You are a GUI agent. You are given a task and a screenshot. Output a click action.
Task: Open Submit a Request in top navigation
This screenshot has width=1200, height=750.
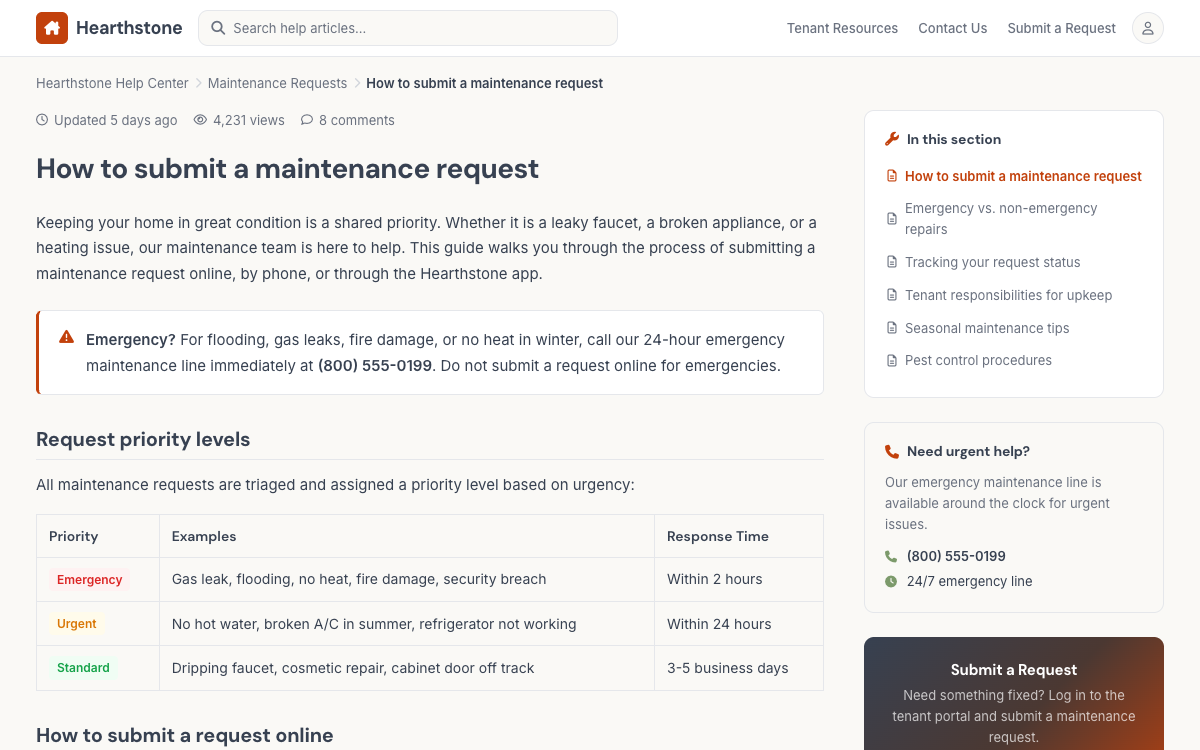1062,28
